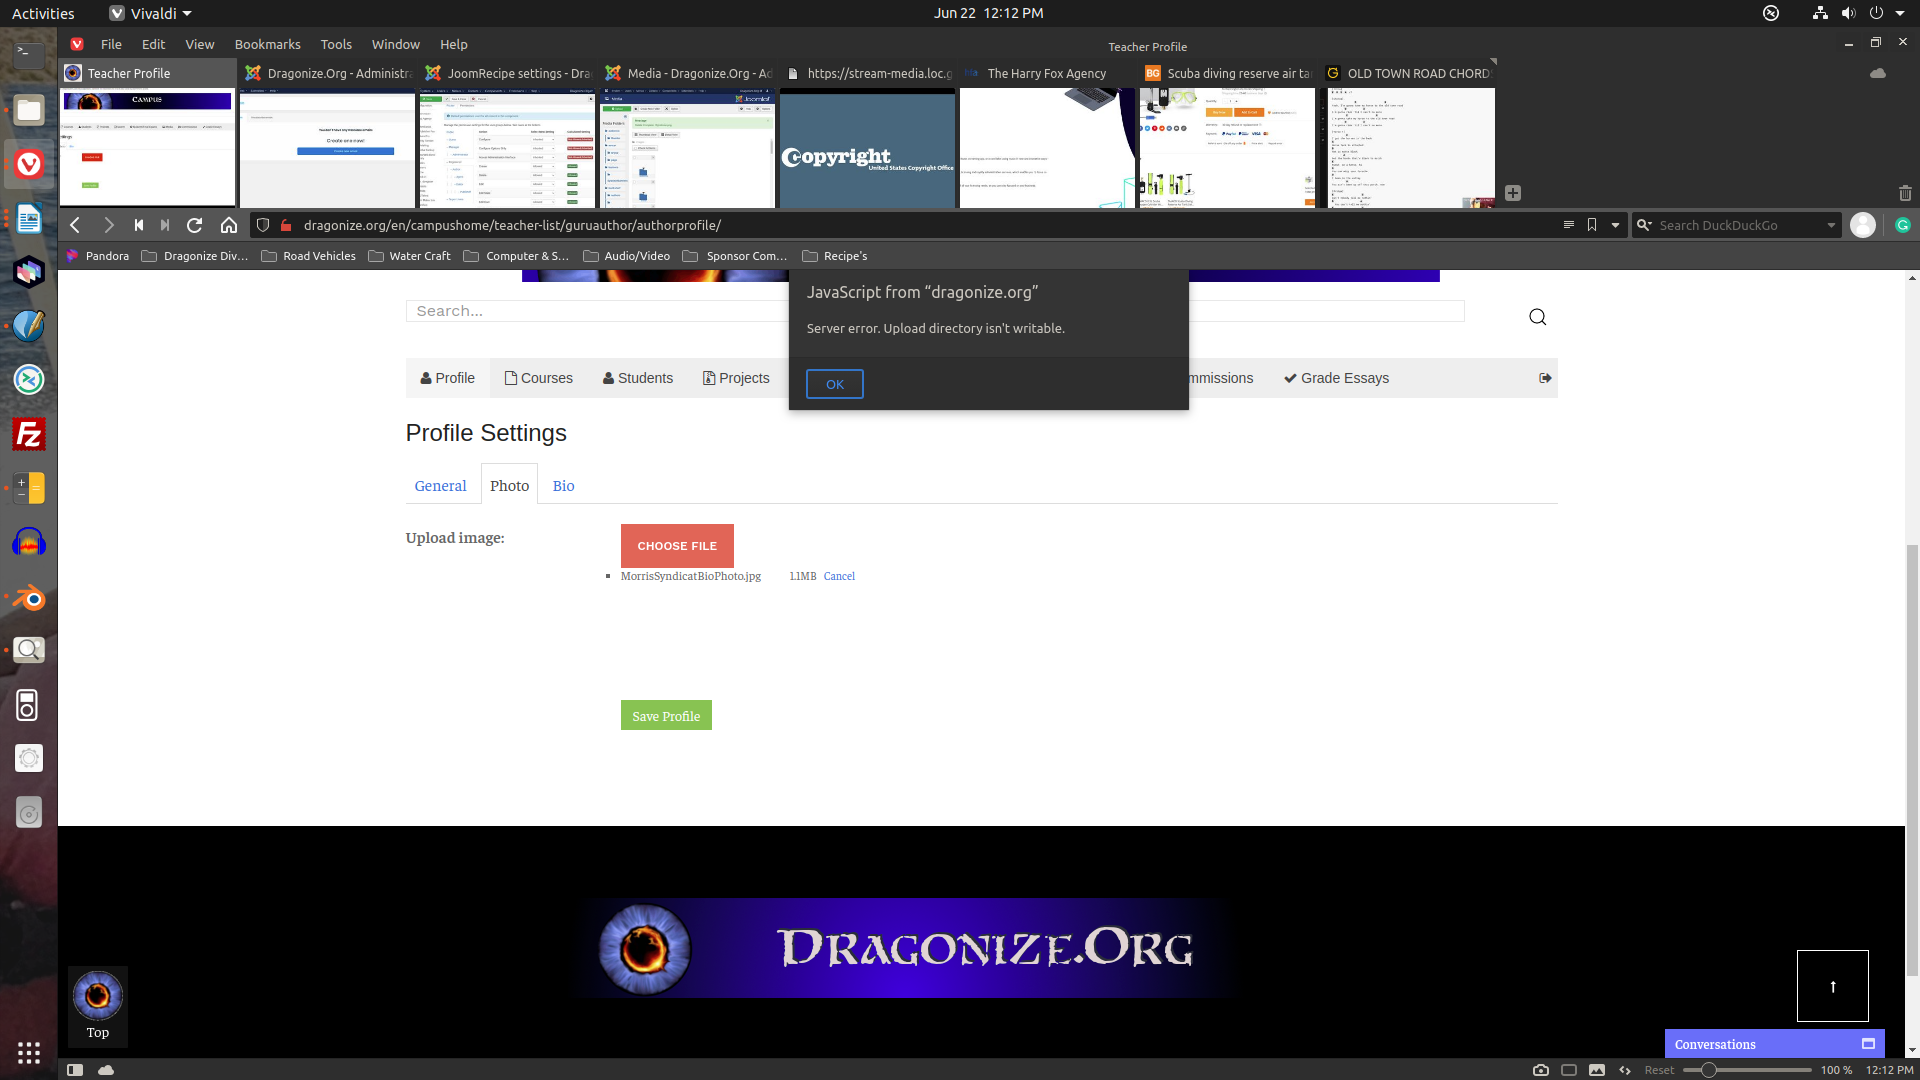Screen dimensions: 1920x1080
Task: Open the closed tabs trash icon
Action: point(1905,193)
